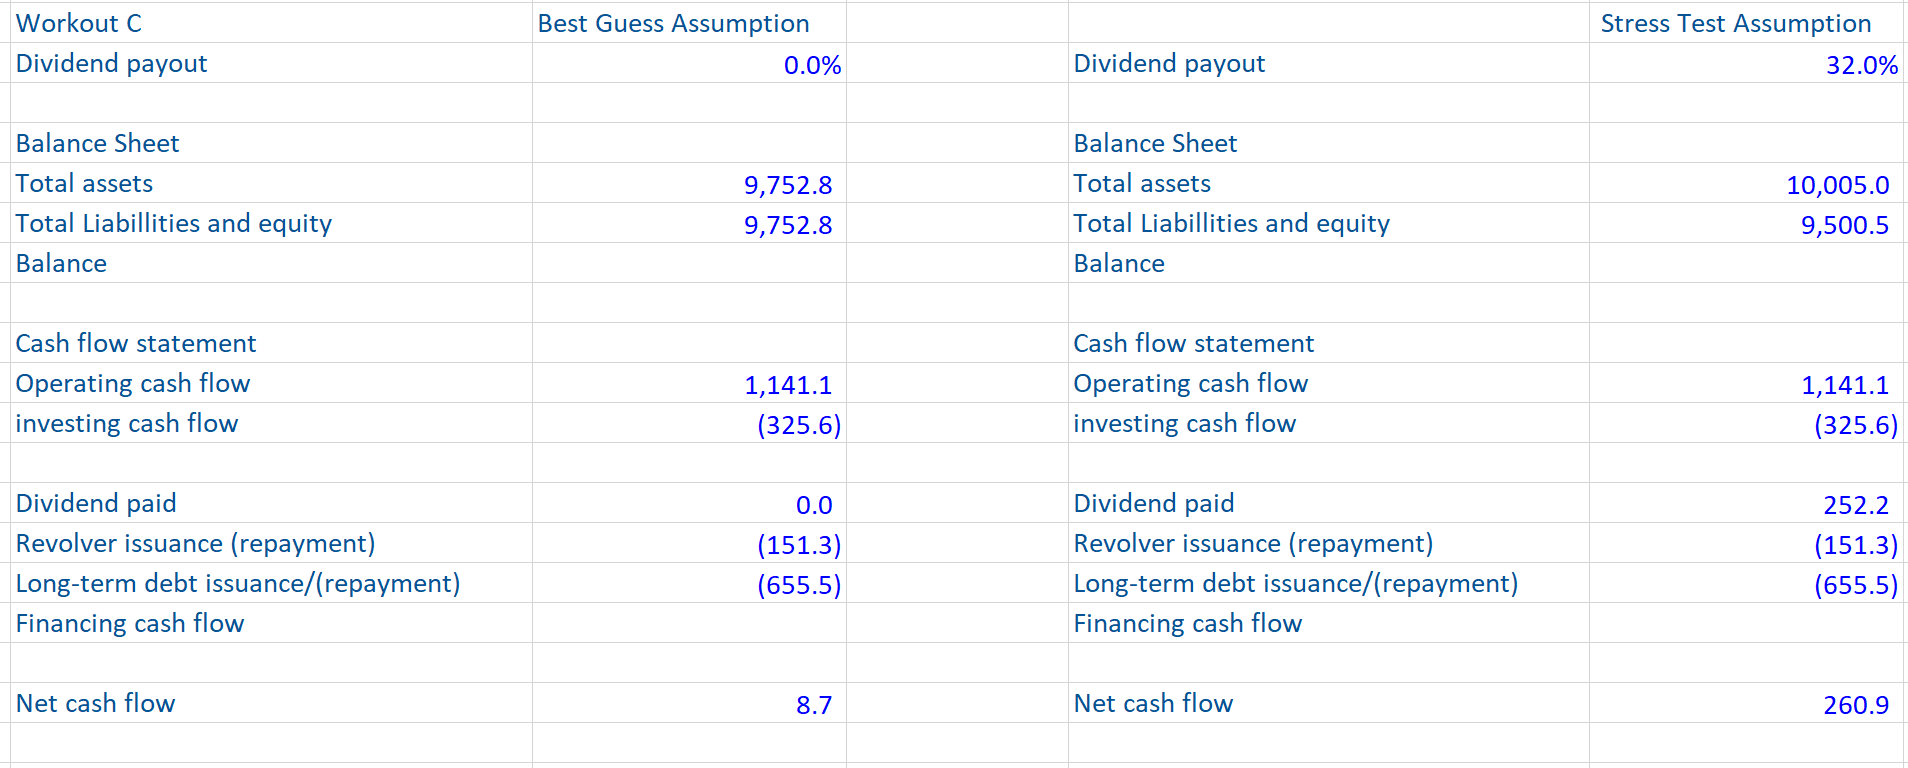The width and height of the screenshot is (1908, 768).
Task: Click the 10,005.0 total assets value
Action: click(1837, 185)
